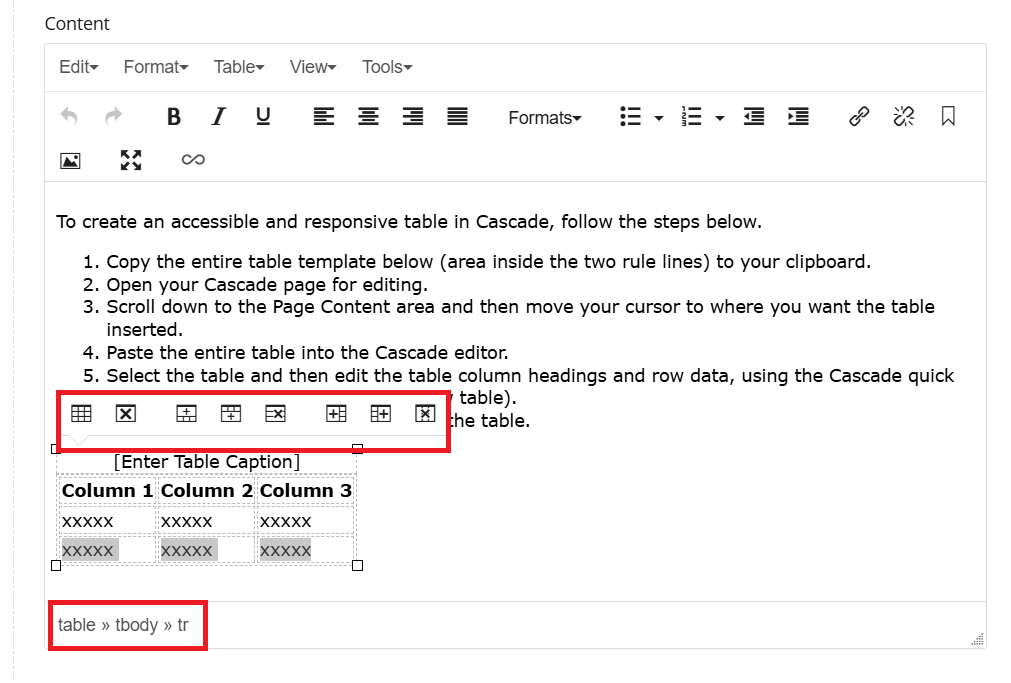The width and height of the screenshot is (1011, 683).
Task: Insert anchor with bookmark icon
Action: tap(948, 117)
